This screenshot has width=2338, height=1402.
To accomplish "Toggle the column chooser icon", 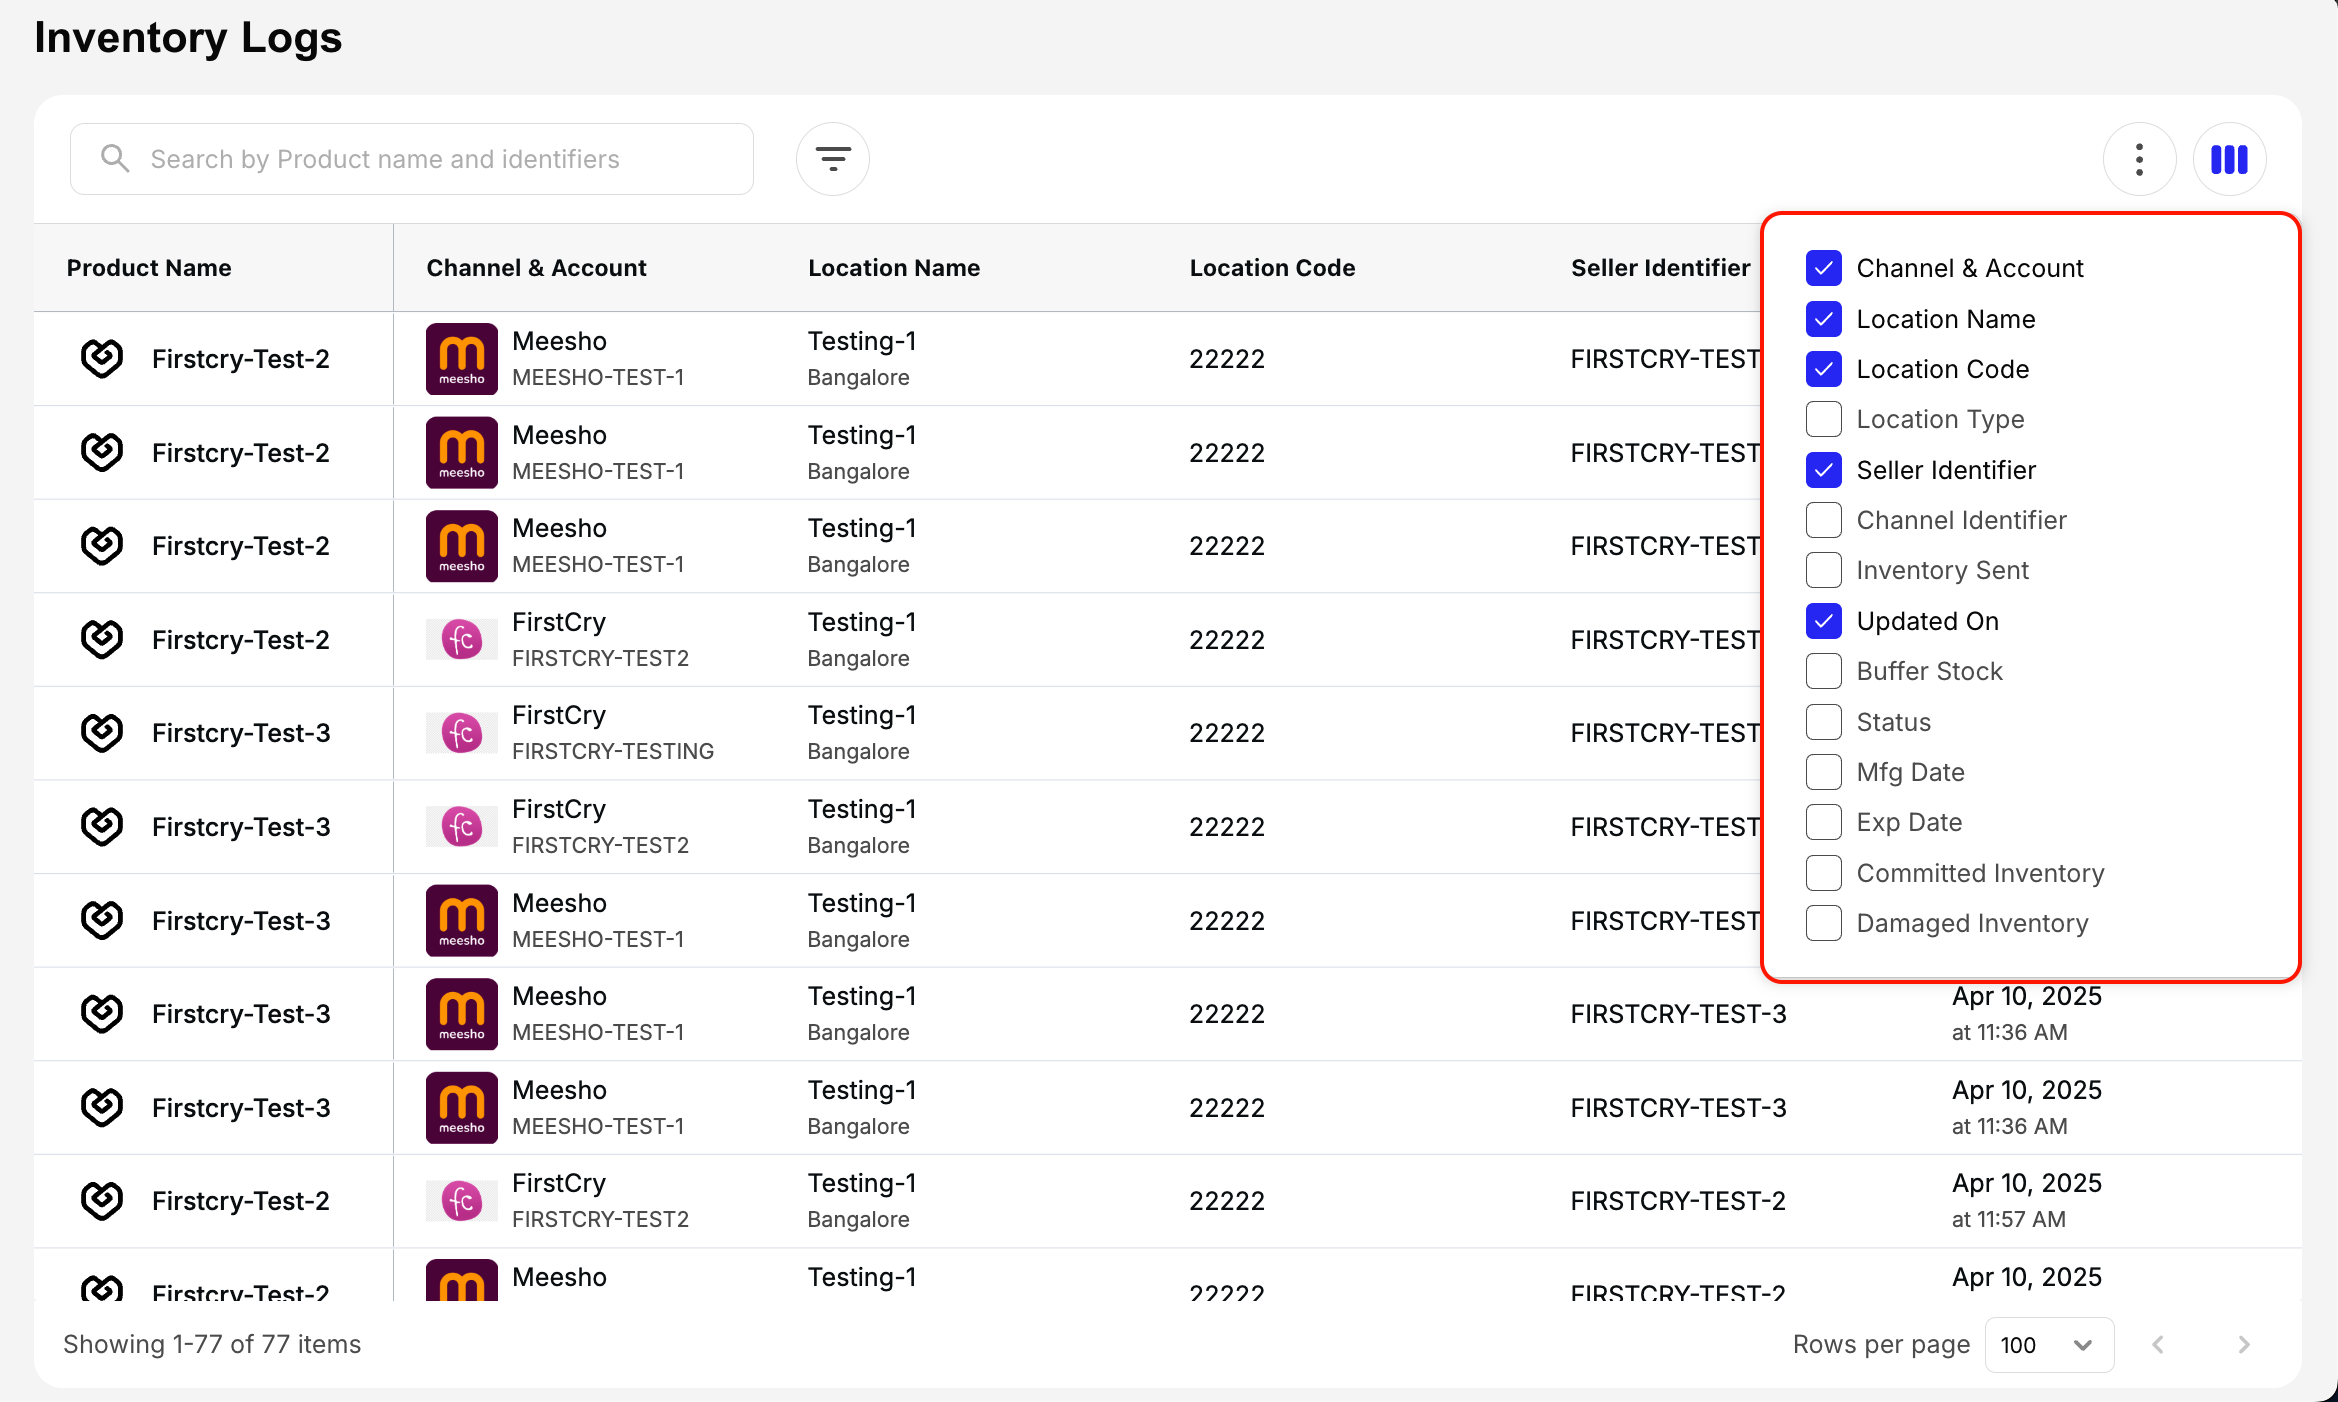I will [x=2229, y=159].
